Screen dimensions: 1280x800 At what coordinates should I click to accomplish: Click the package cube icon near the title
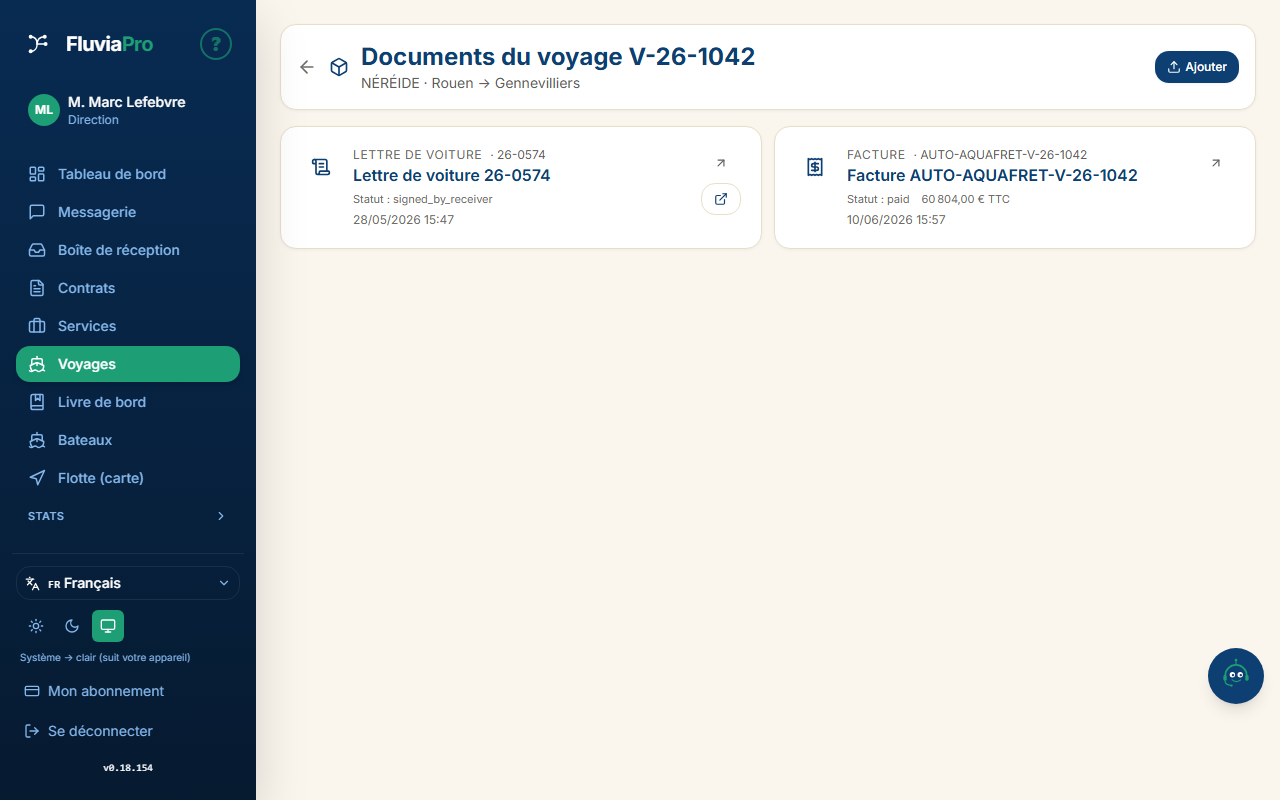click(x=339, y=67)
